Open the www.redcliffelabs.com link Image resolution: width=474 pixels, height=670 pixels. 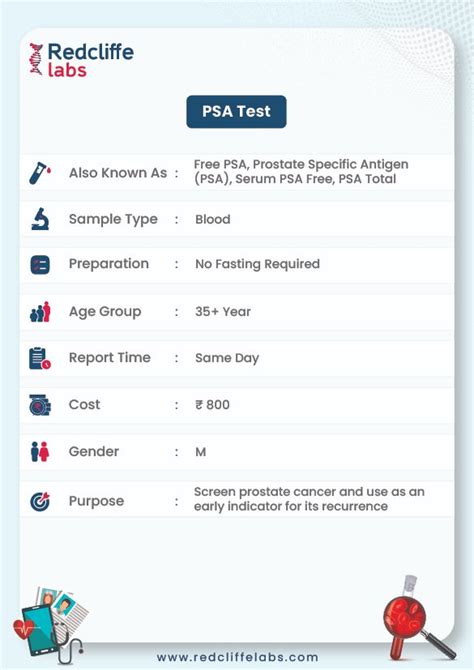coord(238,657)
